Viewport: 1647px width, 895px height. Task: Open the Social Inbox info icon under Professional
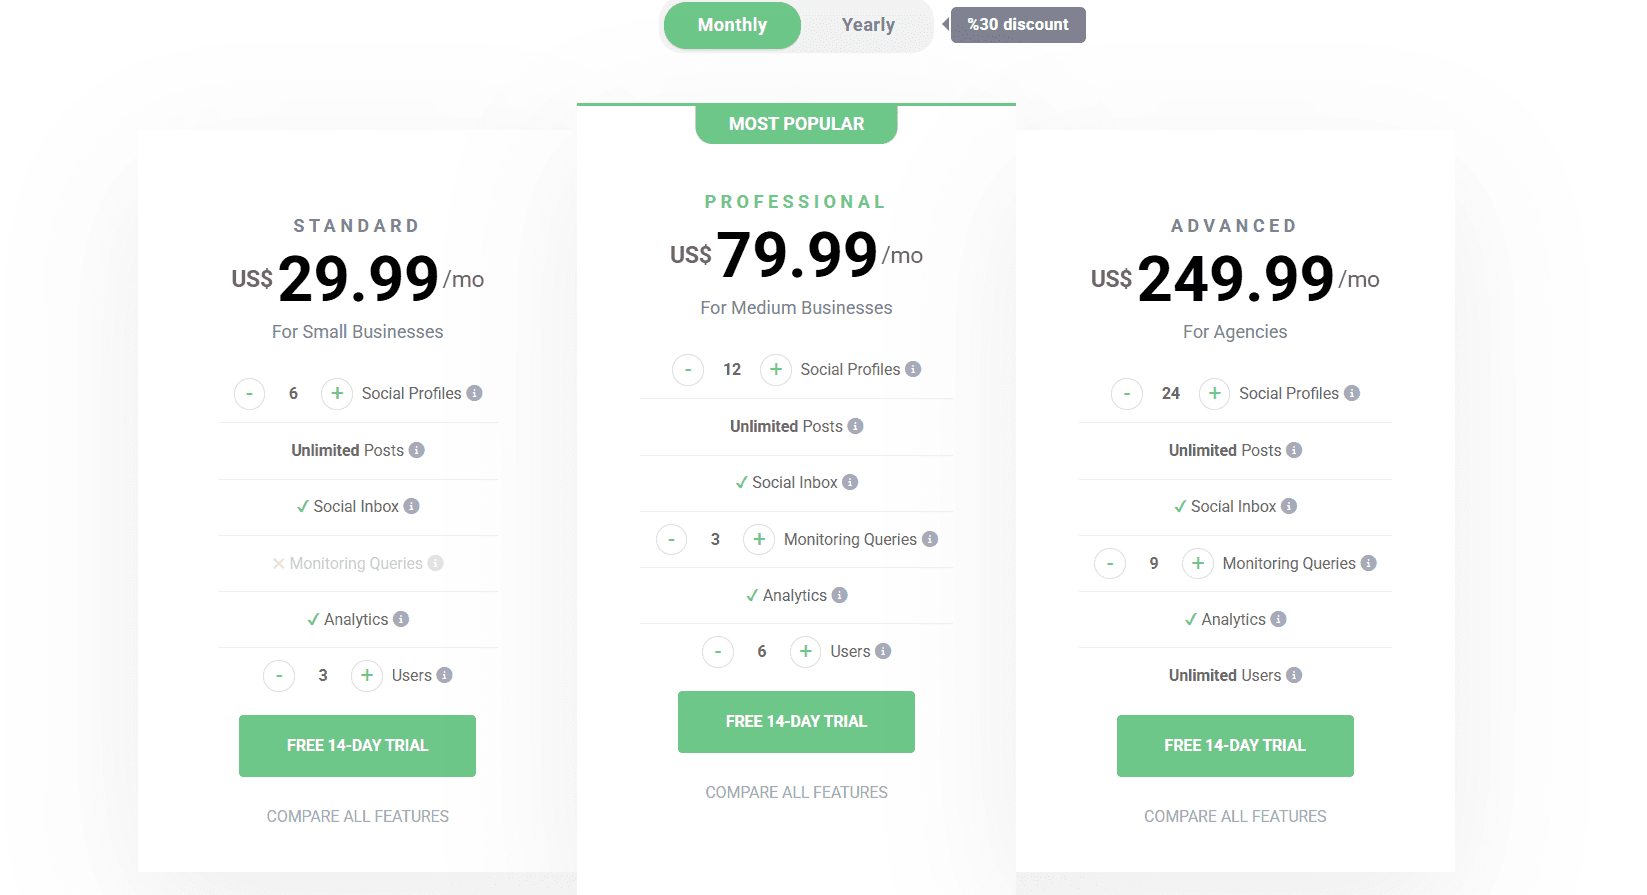pos(850,482)
